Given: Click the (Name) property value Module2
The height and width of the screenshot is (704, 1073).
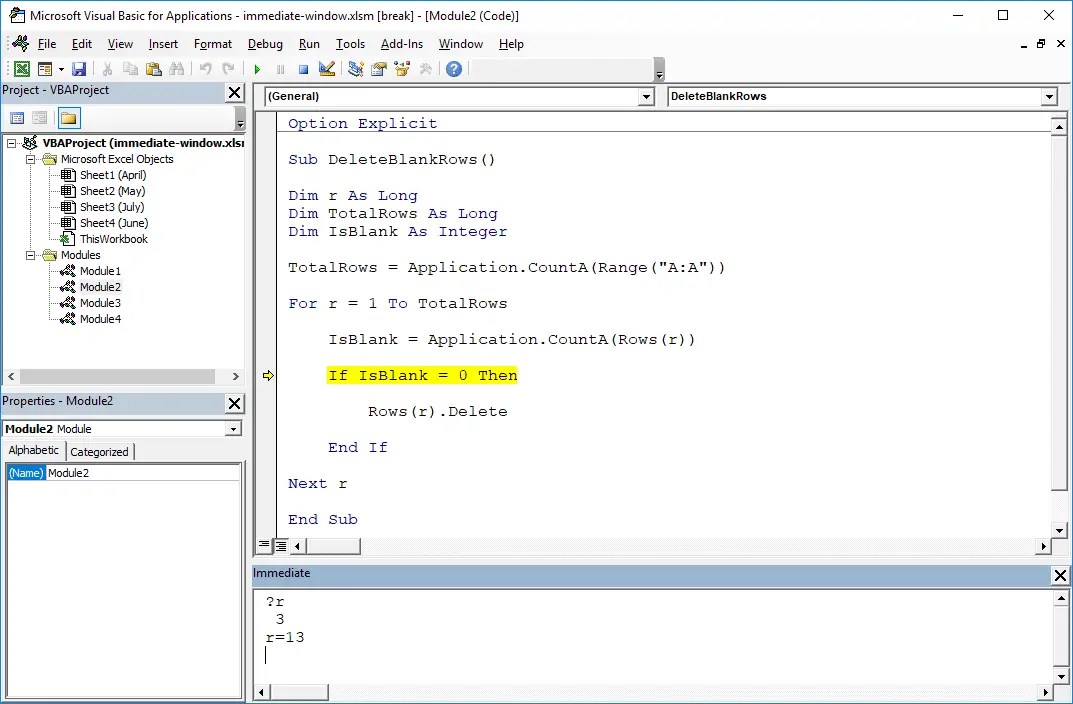Looking at the screenshot, I should 144,473.
